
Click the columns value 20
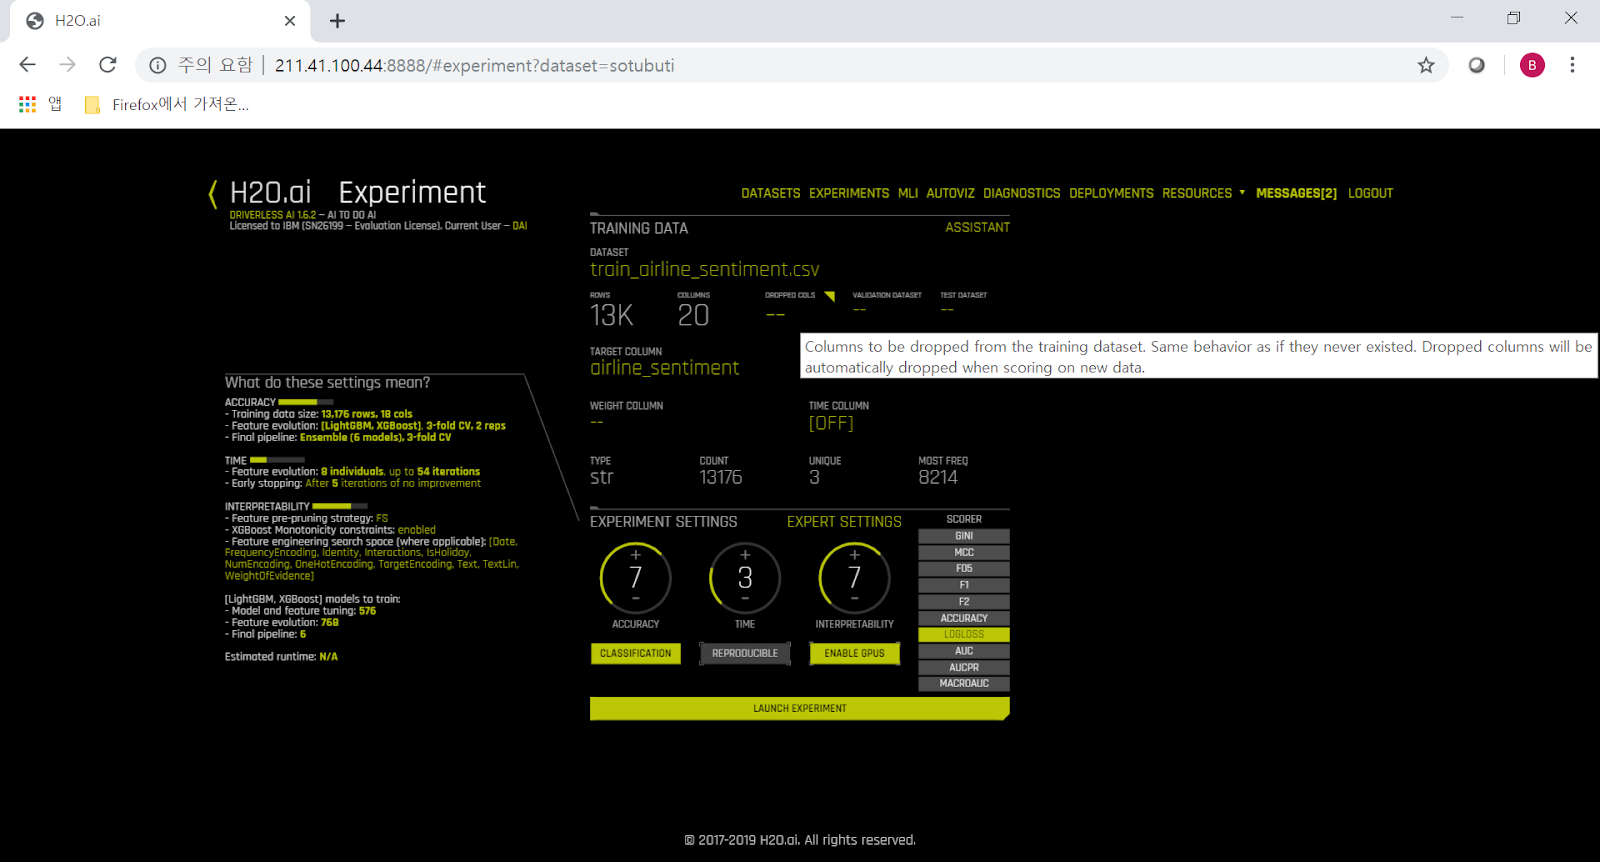693,315
